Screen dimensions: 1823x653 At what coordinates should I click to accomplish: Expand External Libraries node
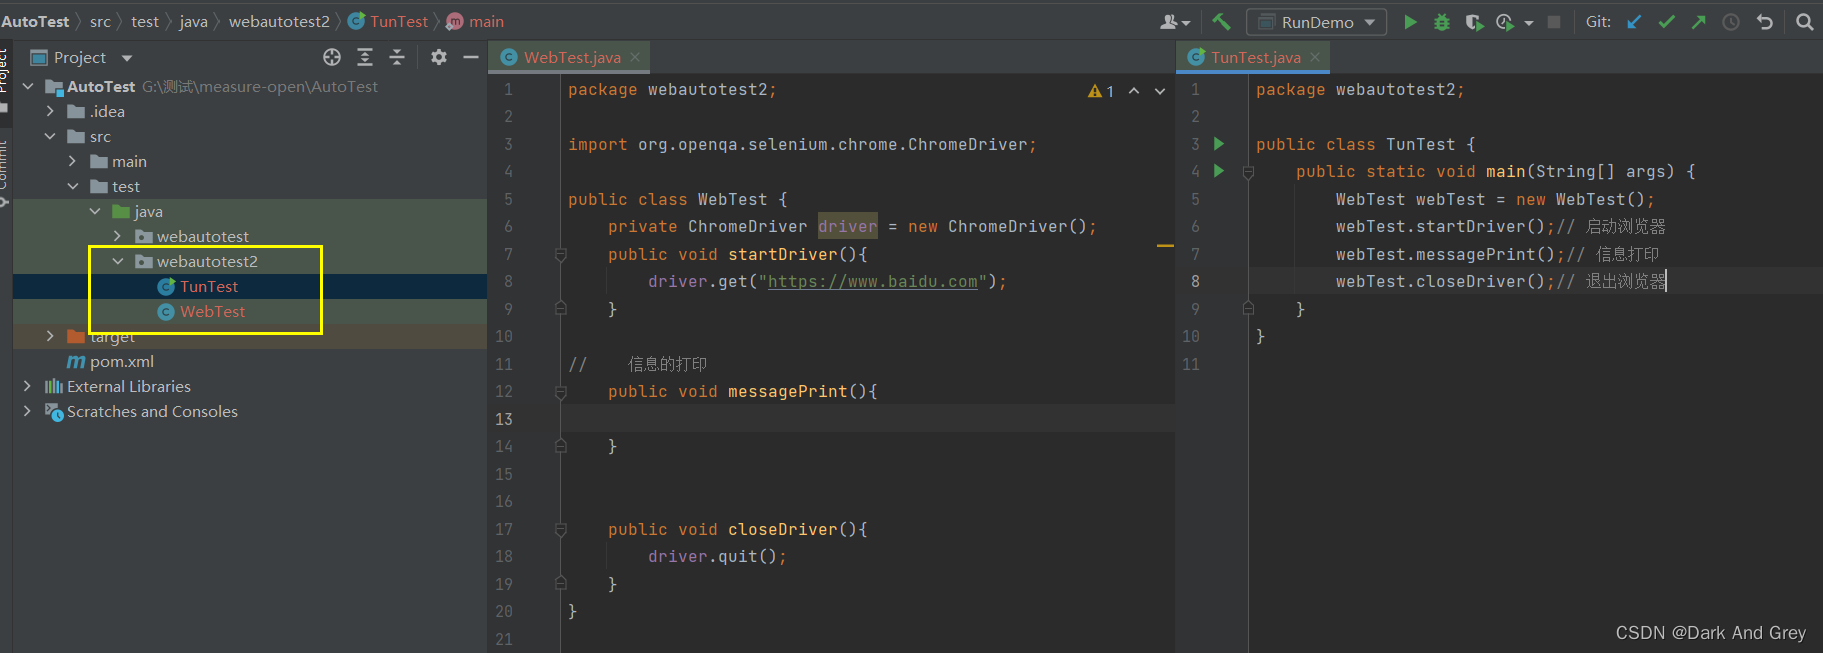tap(28, 387)
